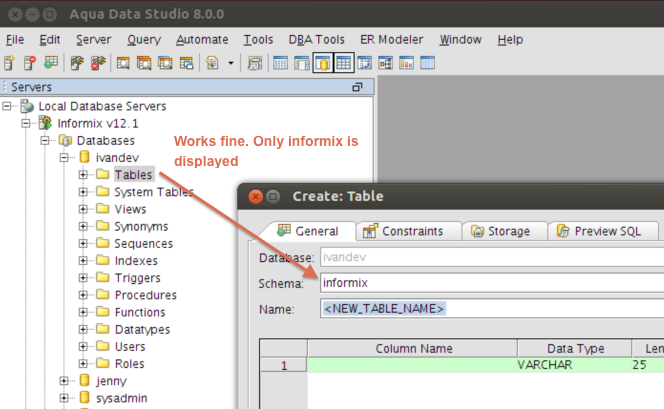Click the yellow database cylinder window icon
The width and height of the screenshot is (664, 409).
tap(323, 63)
